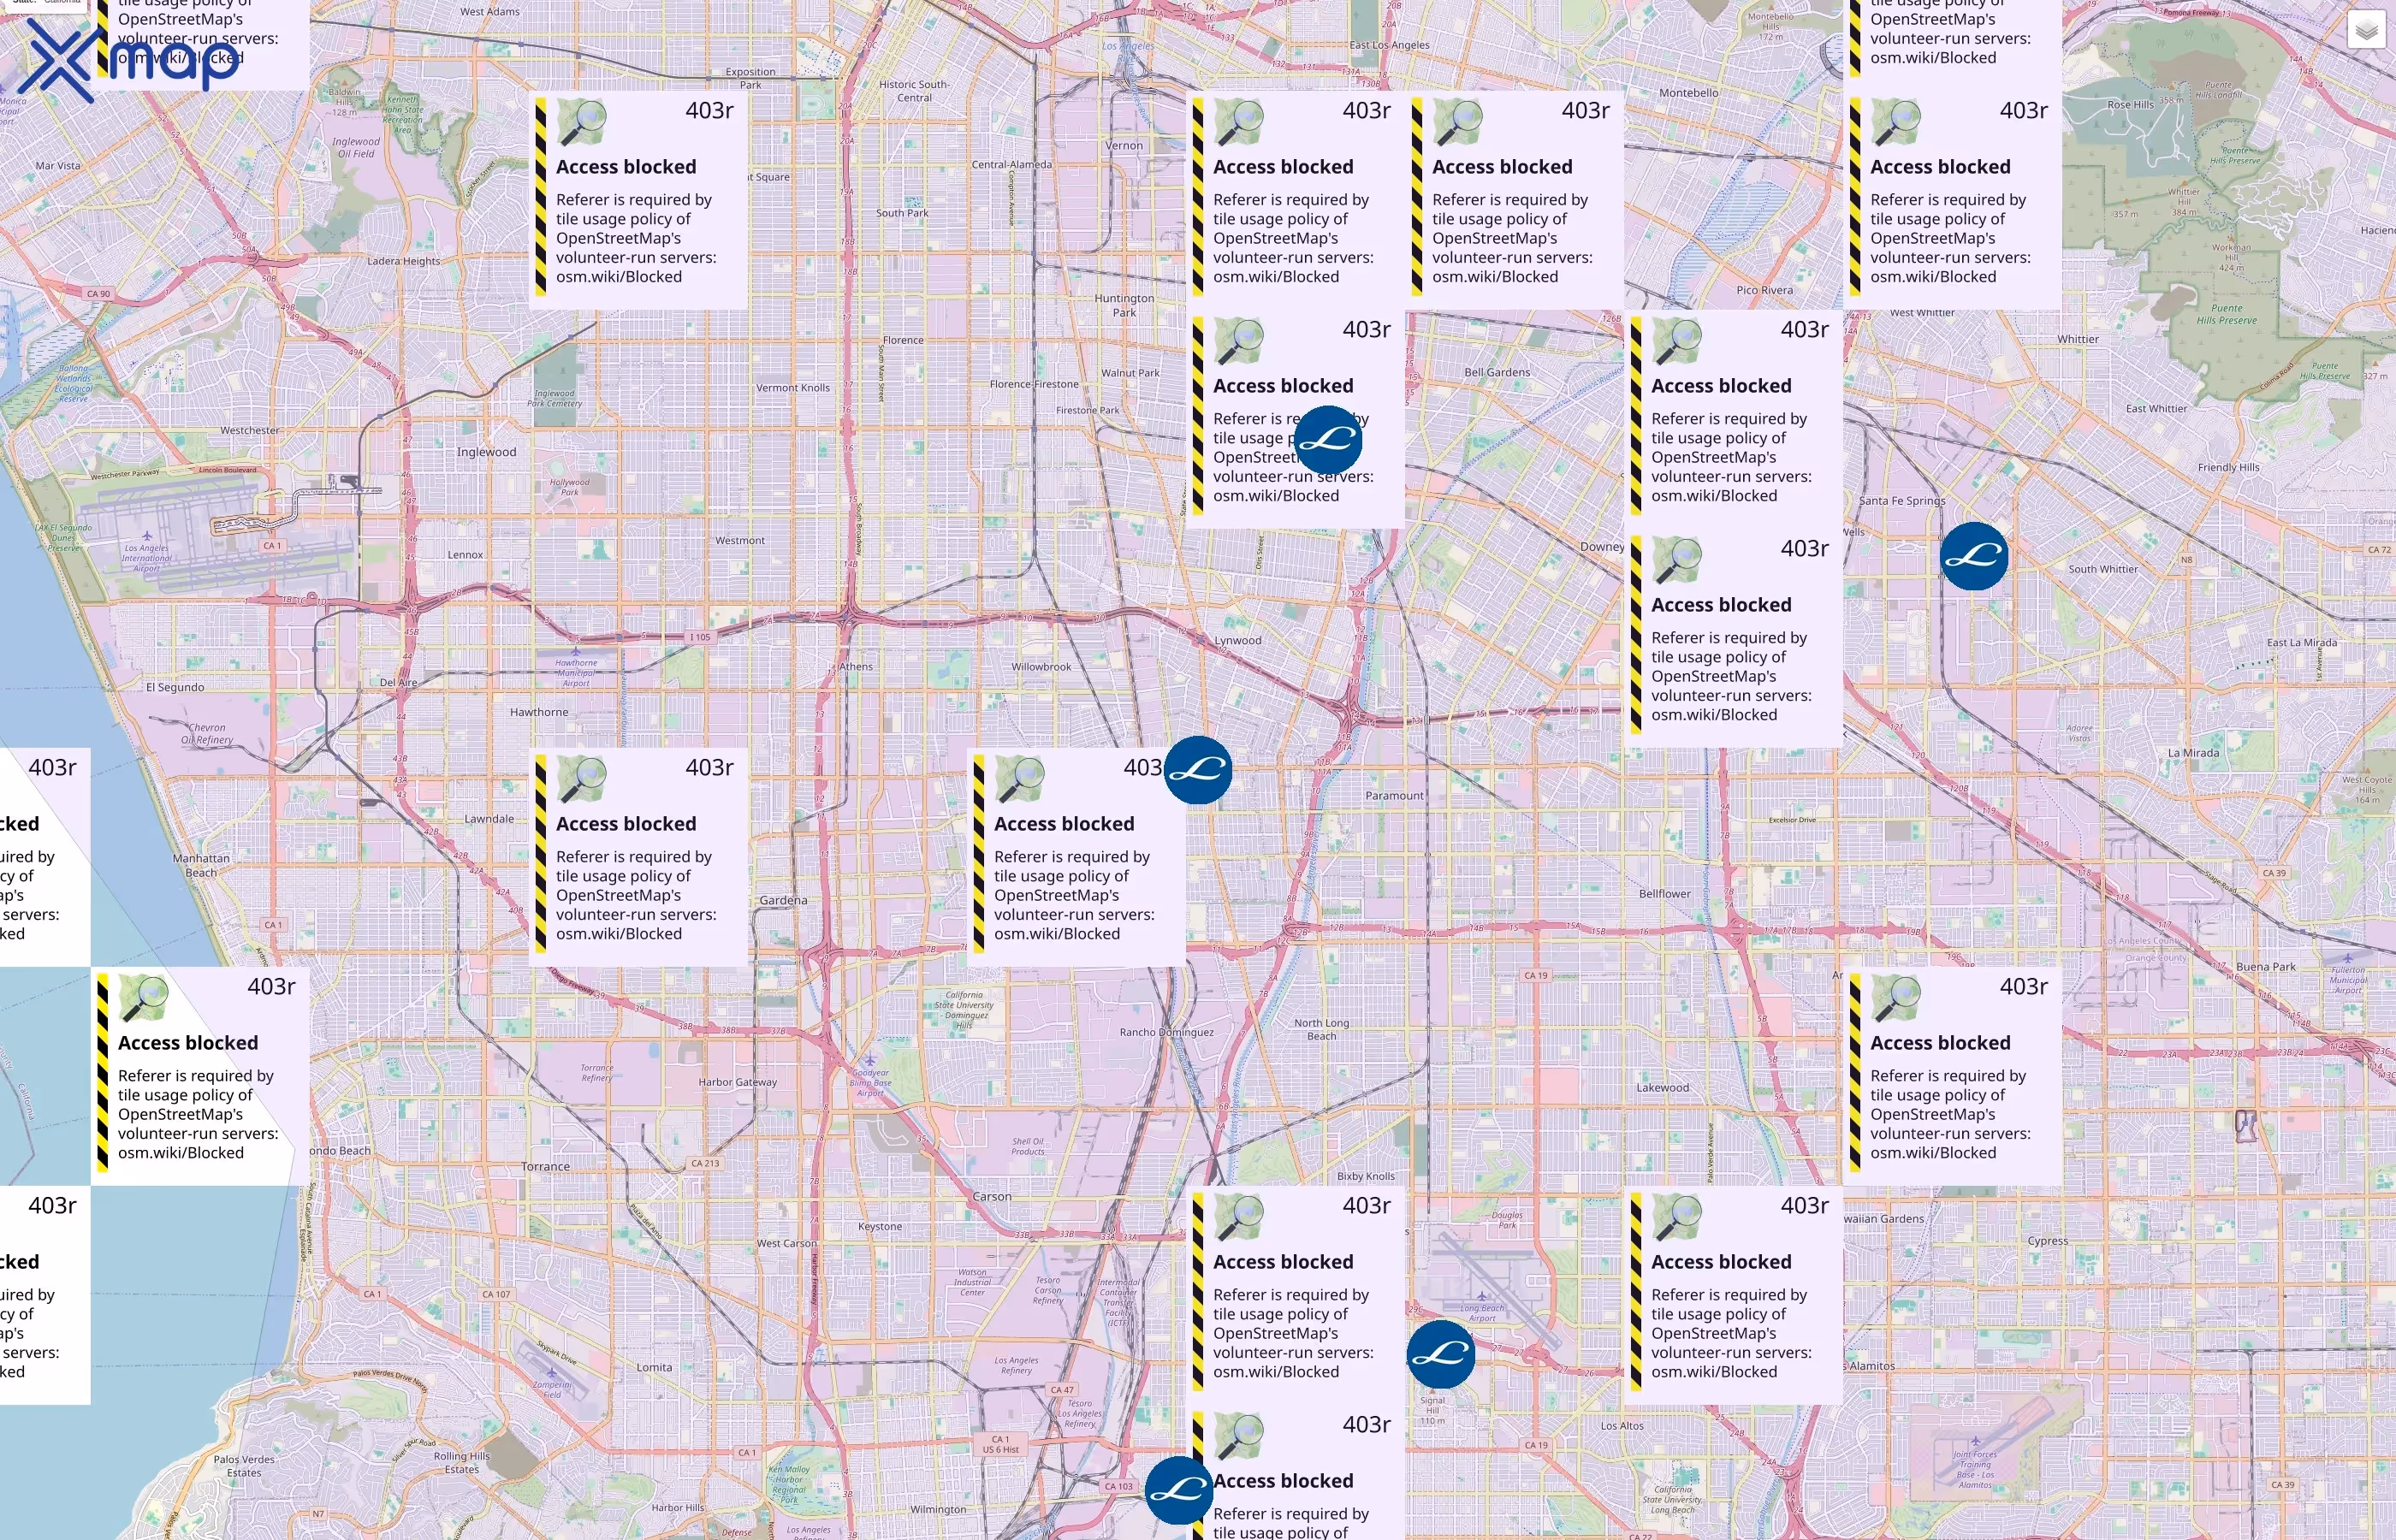Click the Rolling Hills Estates label
This screenshot has width=2396, height=1540.
(x=461, y=1463)
